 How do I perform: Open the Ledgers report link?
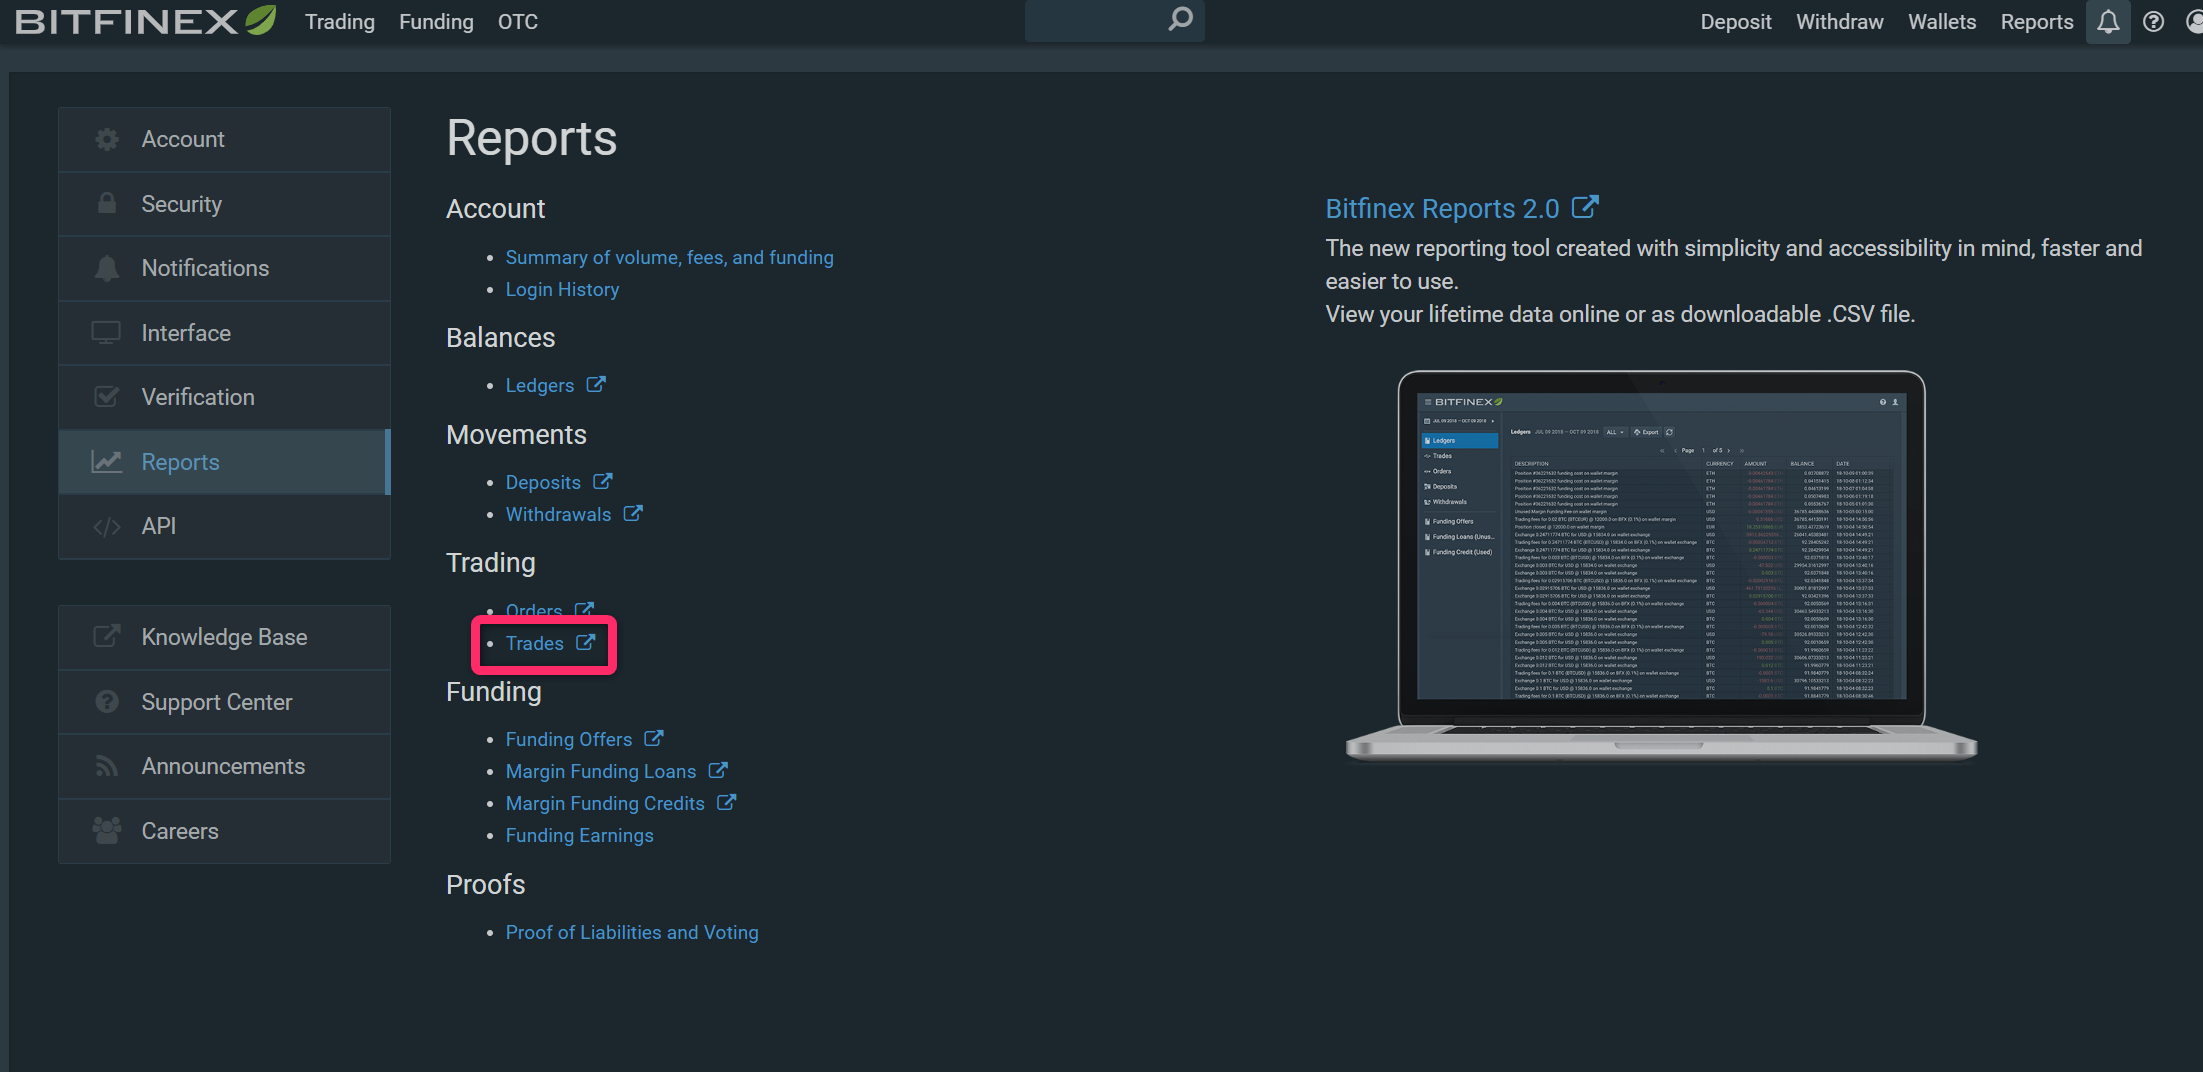click(539, 385)
